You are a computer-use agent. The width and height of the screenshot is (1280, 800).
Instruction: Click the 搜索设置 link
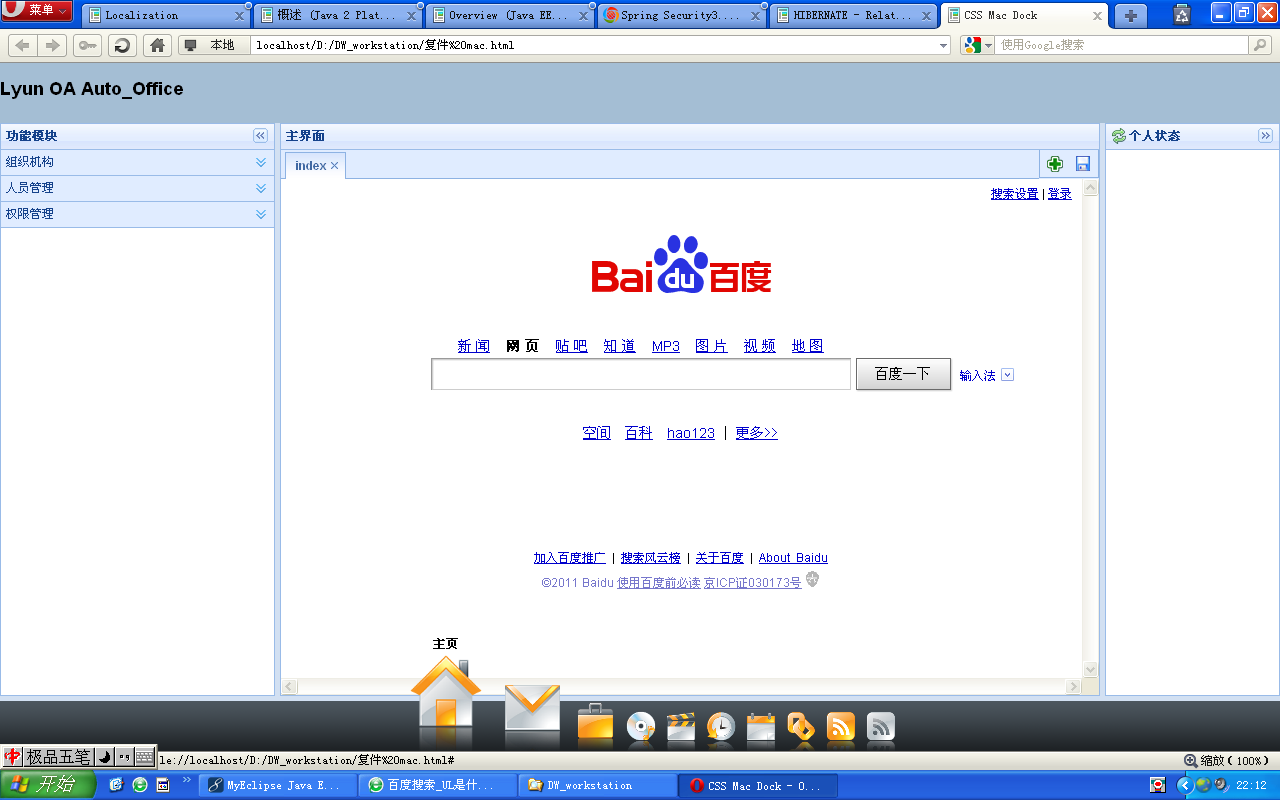click(x=1014, y=194)
